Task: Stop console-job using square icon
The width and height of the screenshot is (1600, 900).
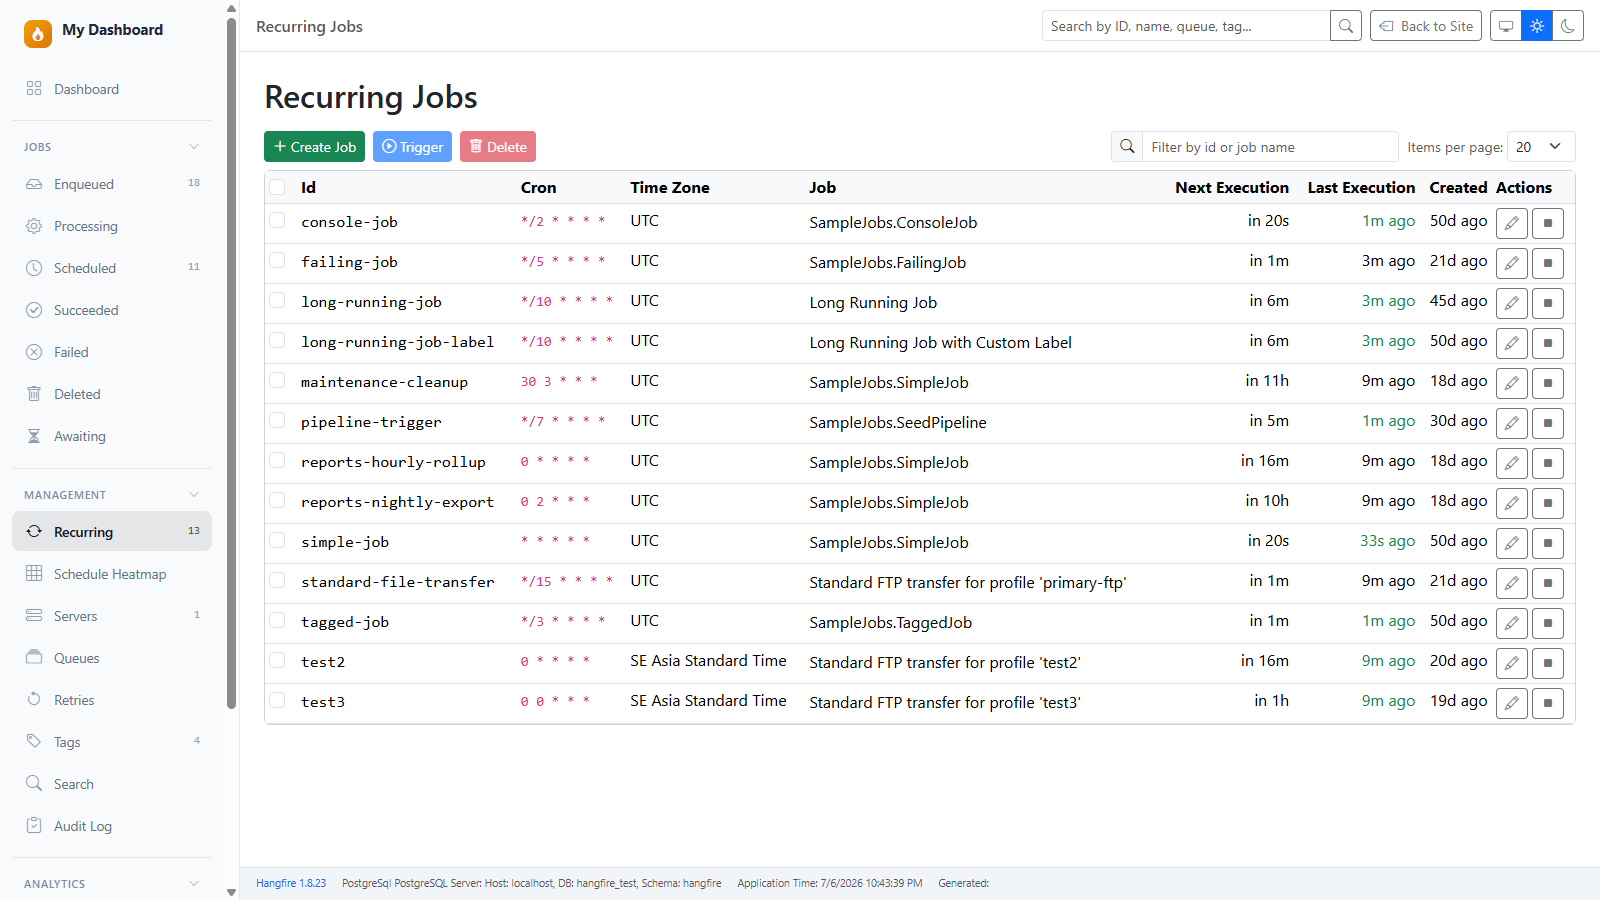Action: tap(1548, 223)
